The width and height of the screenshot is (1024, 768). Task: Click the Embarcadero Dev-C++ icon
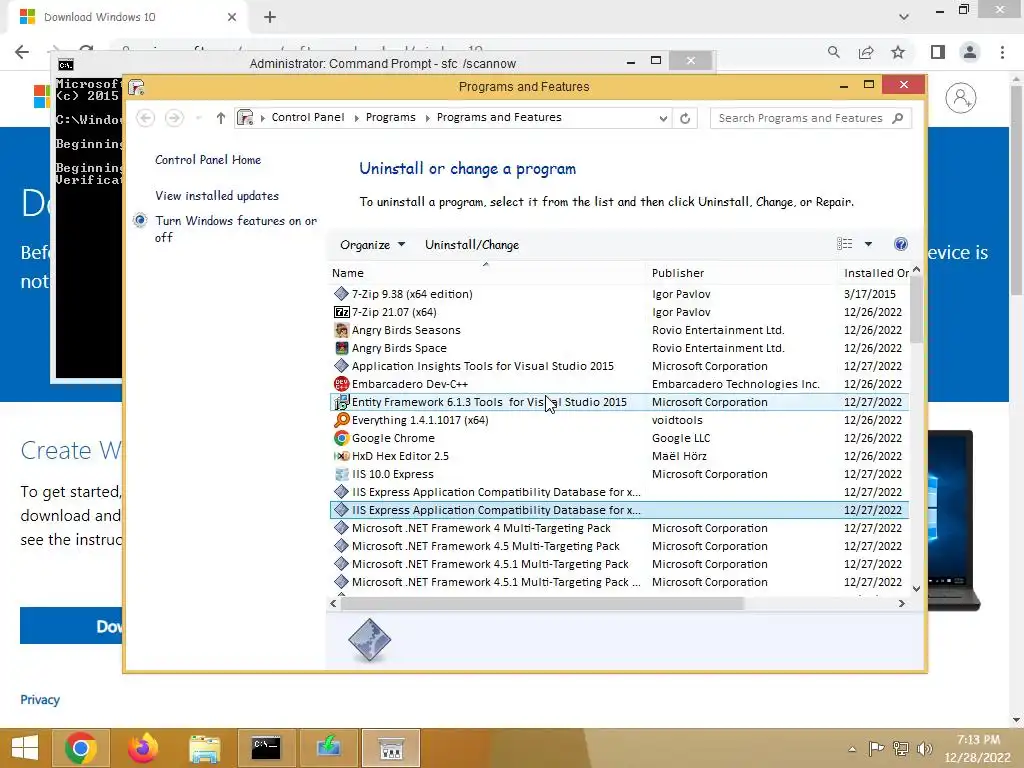(341, 384)
